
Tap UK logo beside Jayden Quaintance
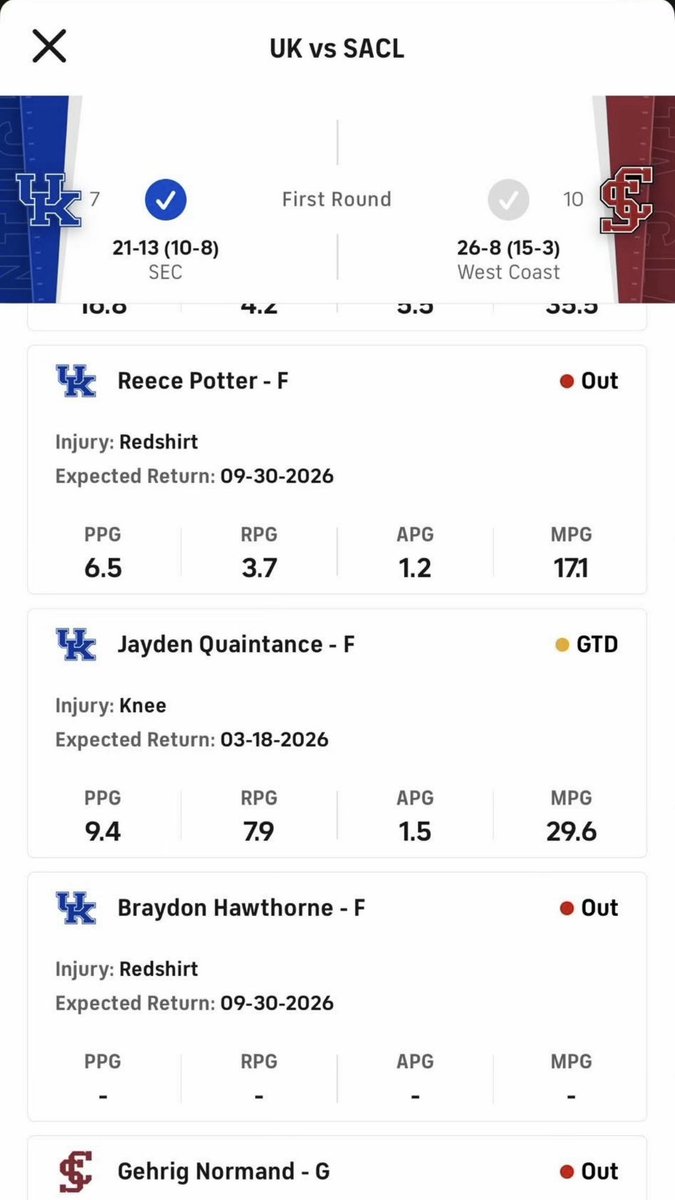76,644
